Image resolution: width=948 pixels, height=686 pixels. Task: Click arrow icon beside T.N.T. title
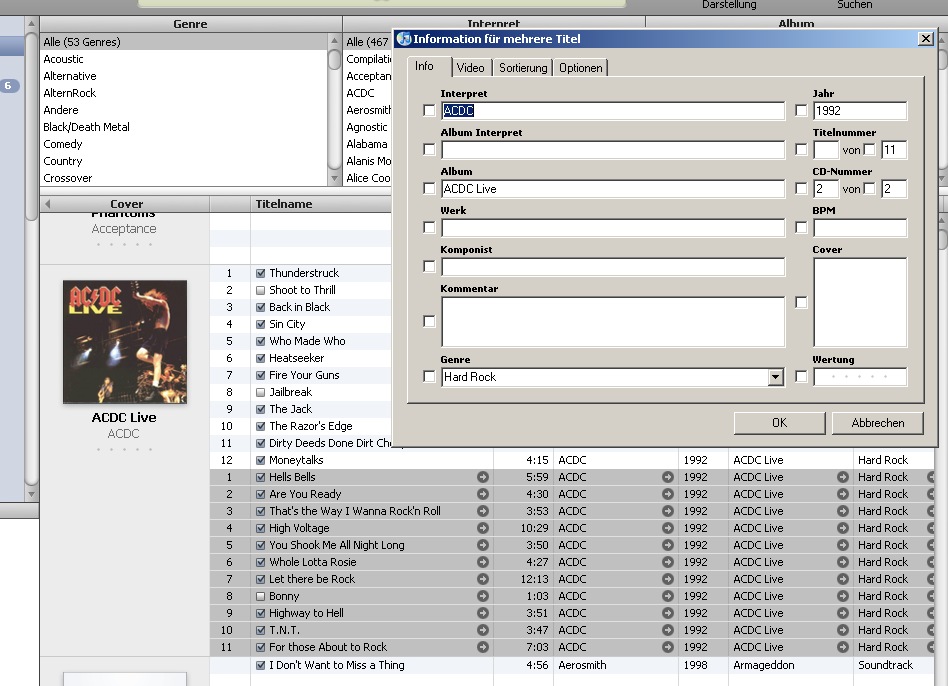pyautogui.click(x=482, y=630)
